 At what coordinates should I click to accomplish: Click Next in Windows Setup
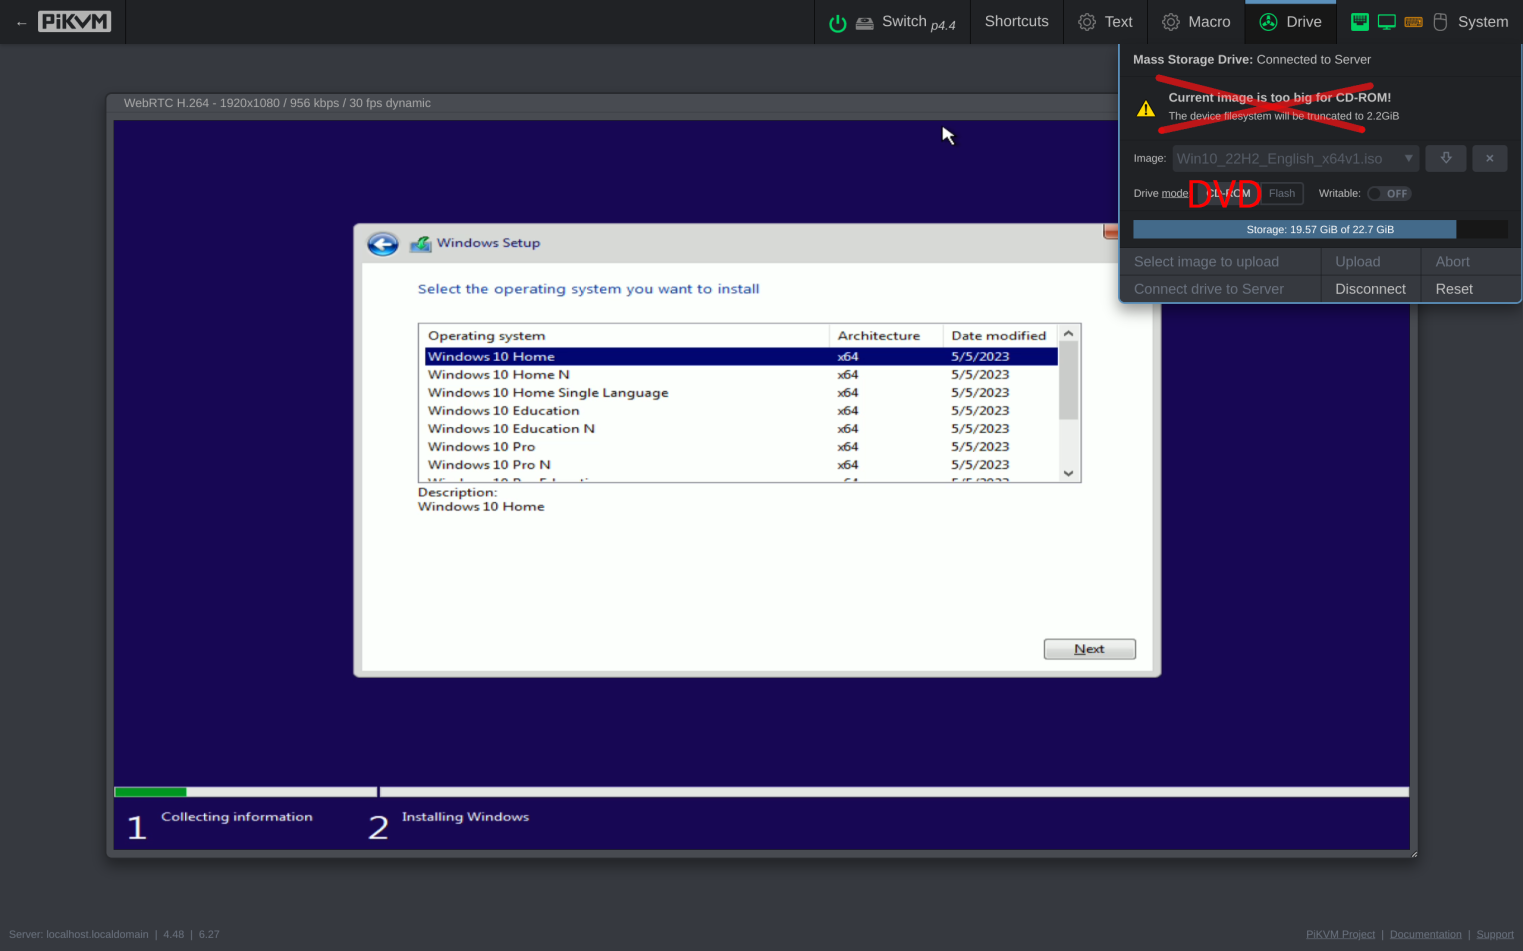[1089, 649]
